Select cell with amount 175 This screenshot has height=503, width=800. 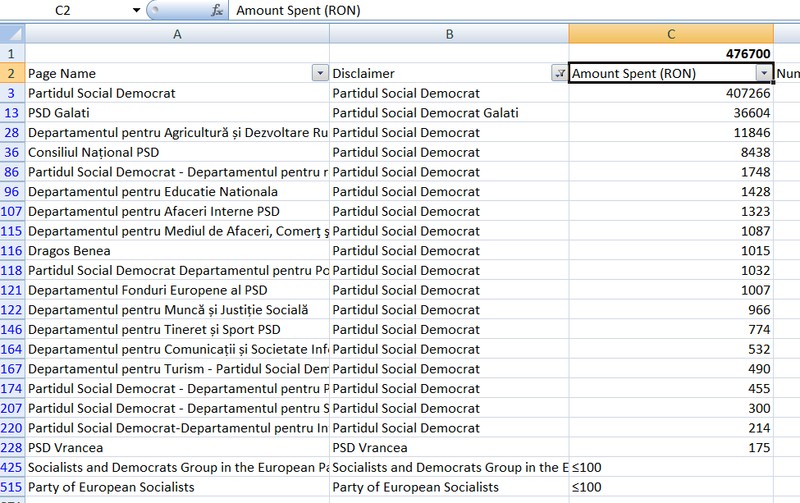[671, 448]
